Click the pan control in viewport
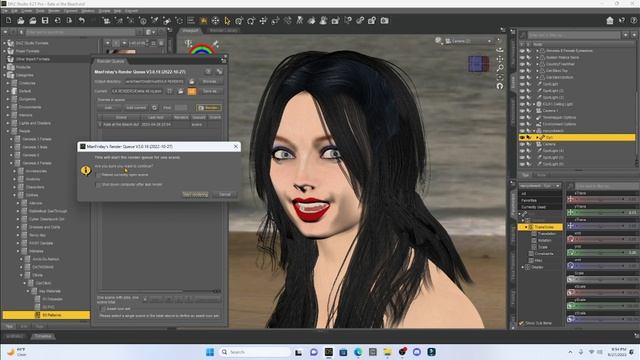 click(500, 59)
